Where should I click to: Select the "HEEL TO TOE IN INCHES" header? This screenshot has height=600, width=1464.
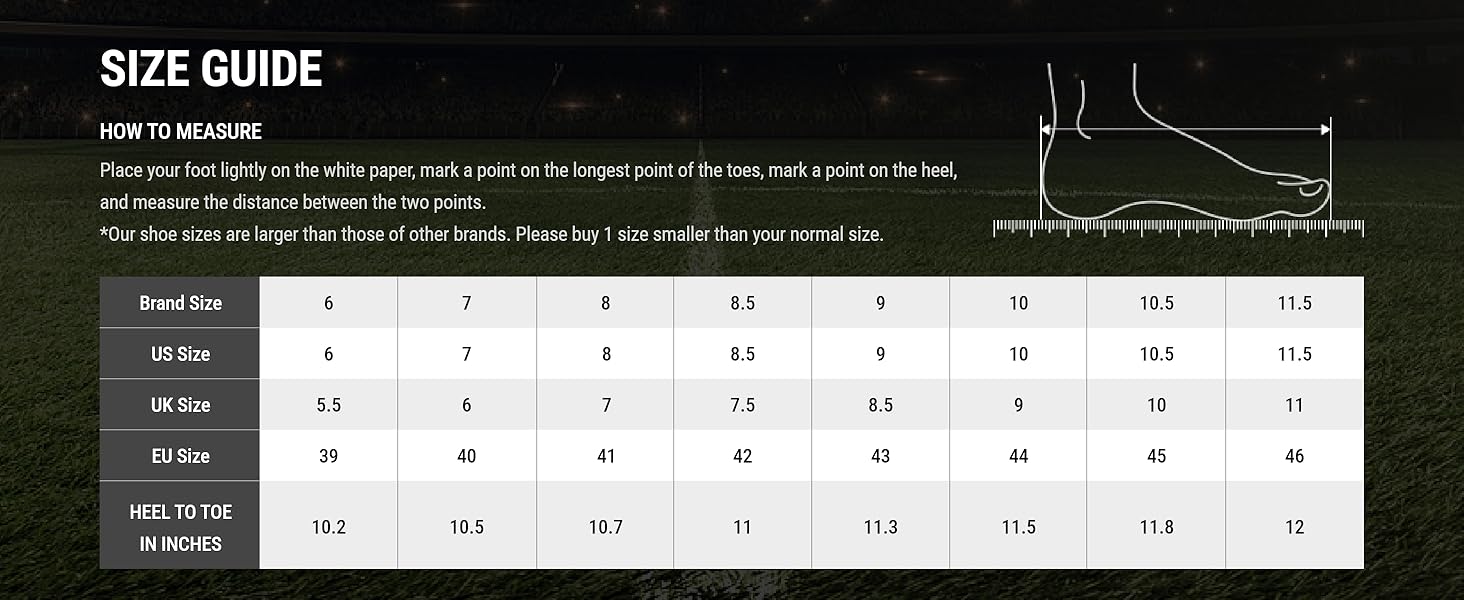click(x=180, y=527)
